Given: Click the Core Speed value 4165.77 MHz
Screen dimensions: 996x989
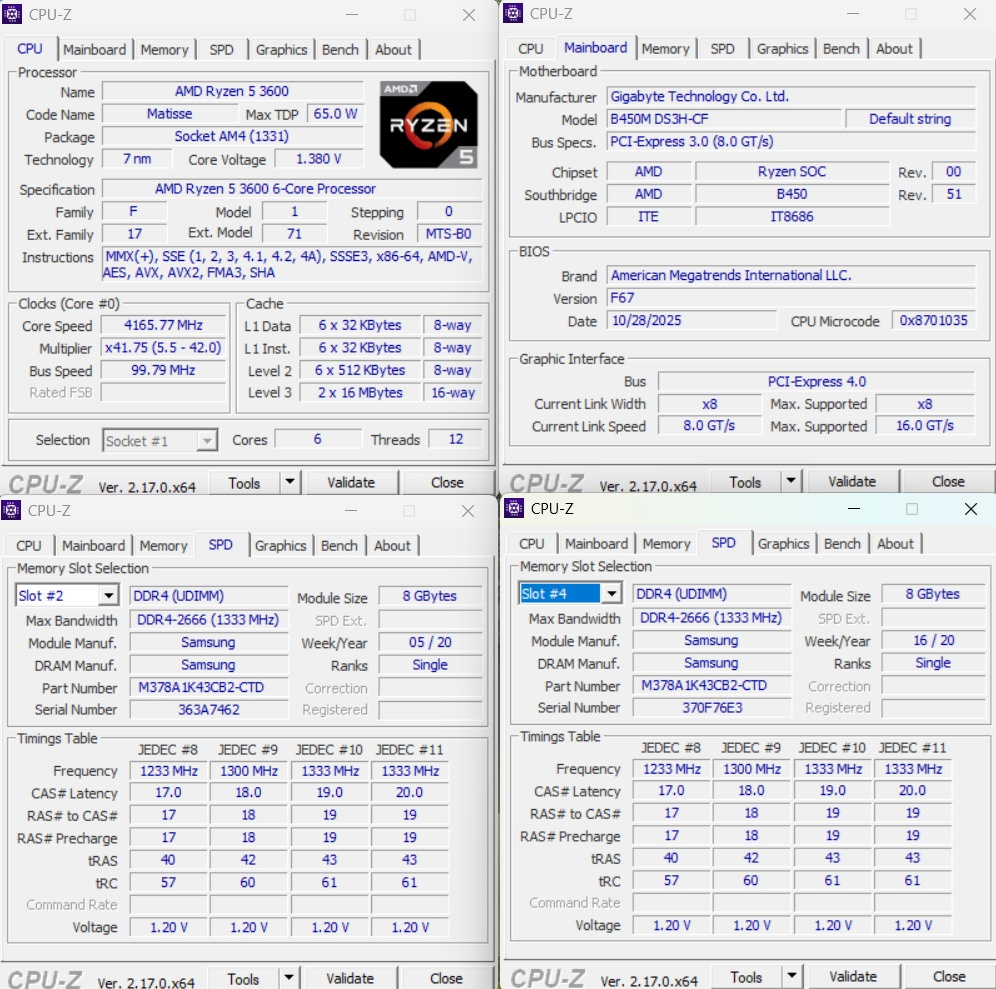Looking at the screenshot, I should 163,326.
